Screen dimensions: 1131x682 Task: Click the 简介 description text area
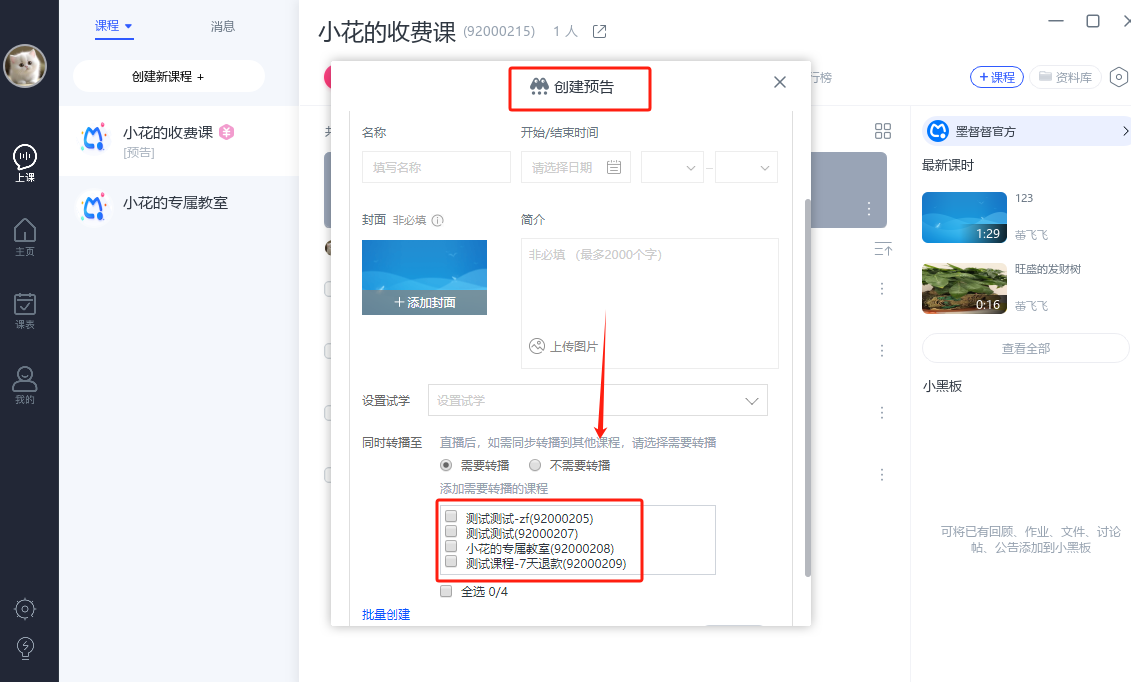click(650, 304)
